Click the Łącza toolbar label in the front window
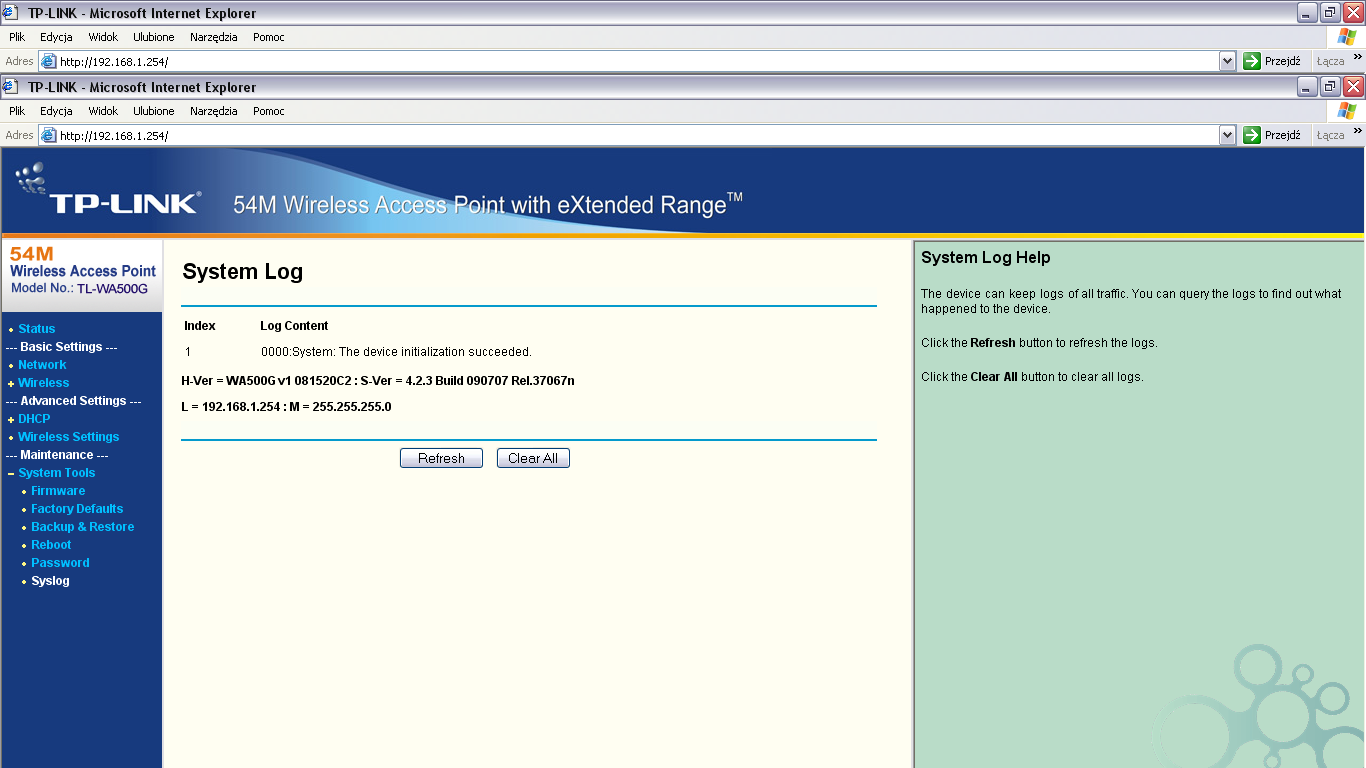 tap(1330, 135)
